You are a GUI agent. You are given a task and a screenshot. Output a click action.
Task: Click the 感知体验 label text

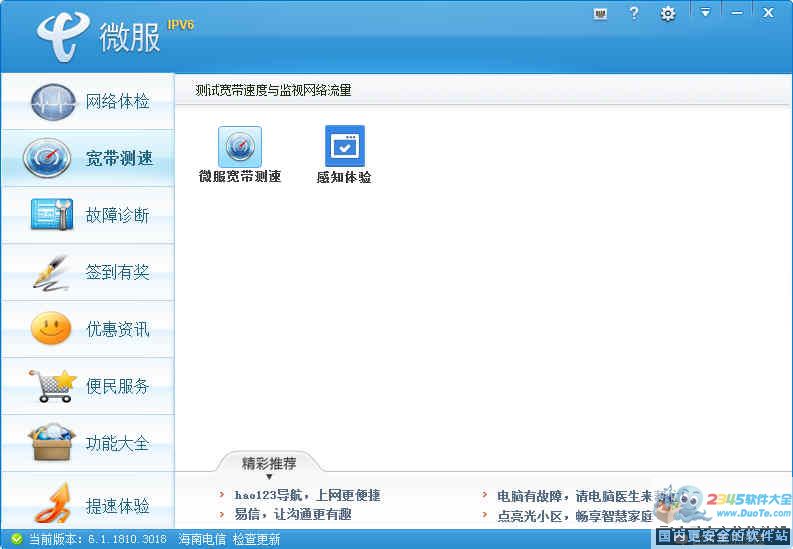pyautogui.click(x=344, y=177)
